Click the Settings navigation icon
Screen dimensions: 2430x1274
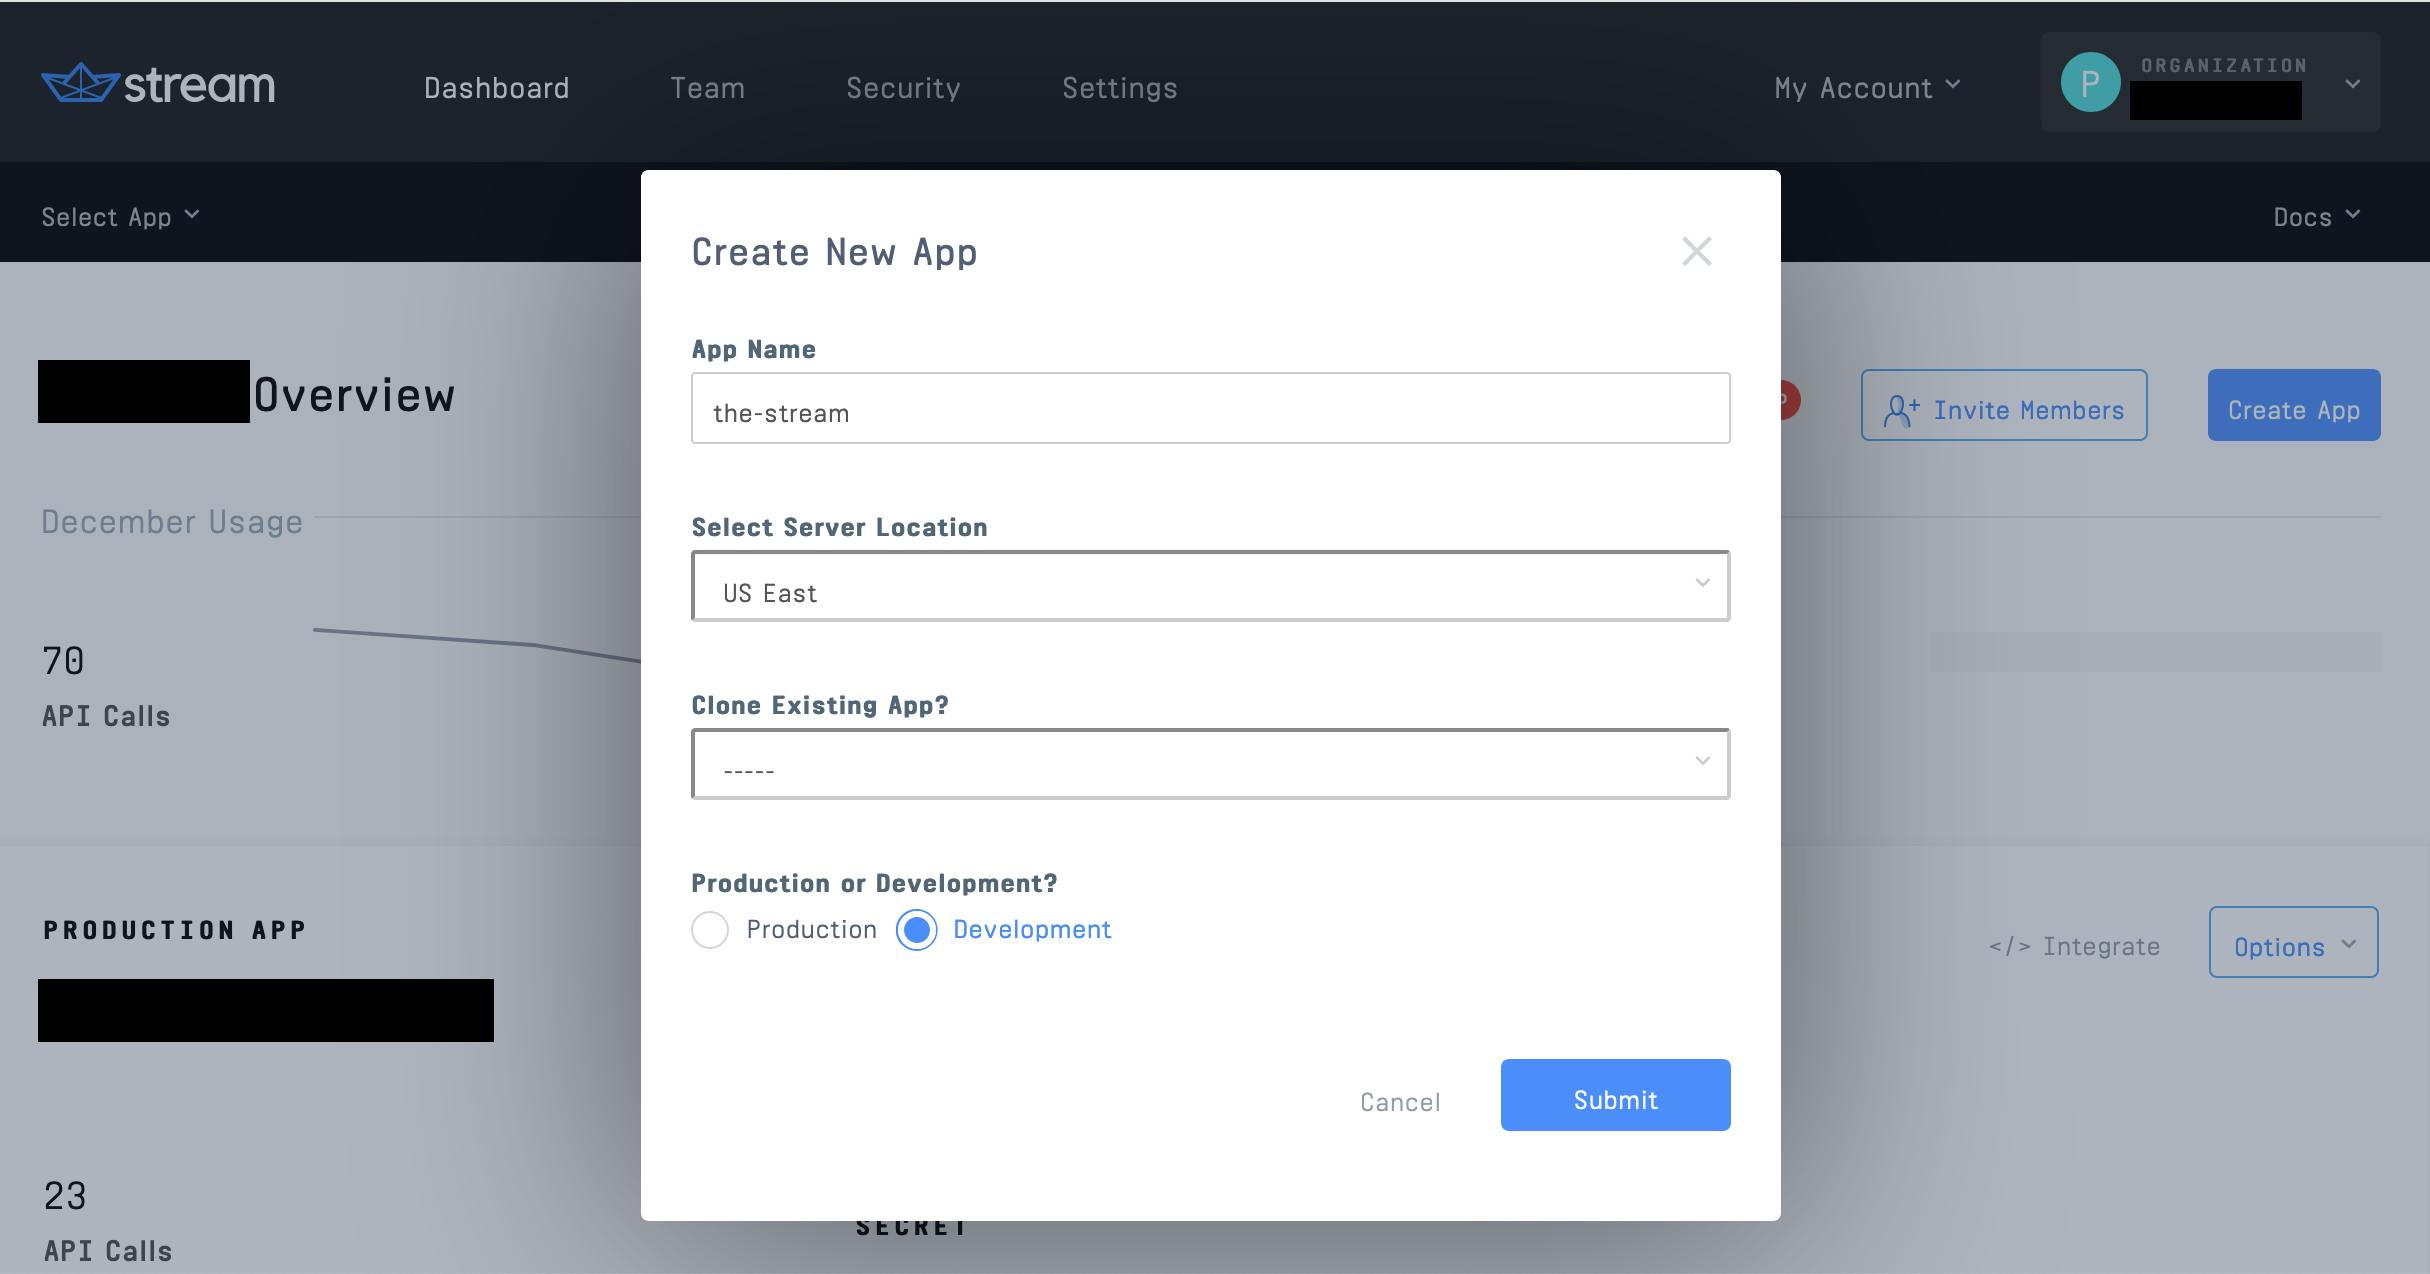[1119, 87]
